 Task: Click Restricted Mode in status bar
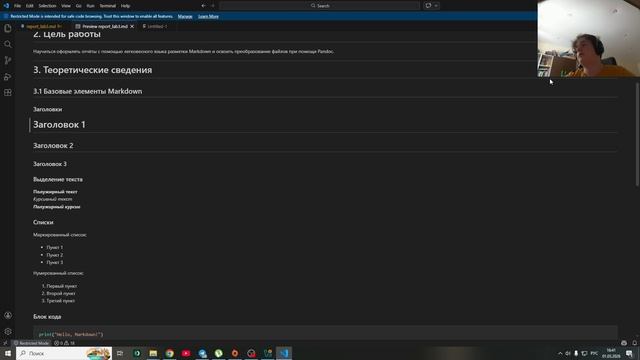point(31,343)
